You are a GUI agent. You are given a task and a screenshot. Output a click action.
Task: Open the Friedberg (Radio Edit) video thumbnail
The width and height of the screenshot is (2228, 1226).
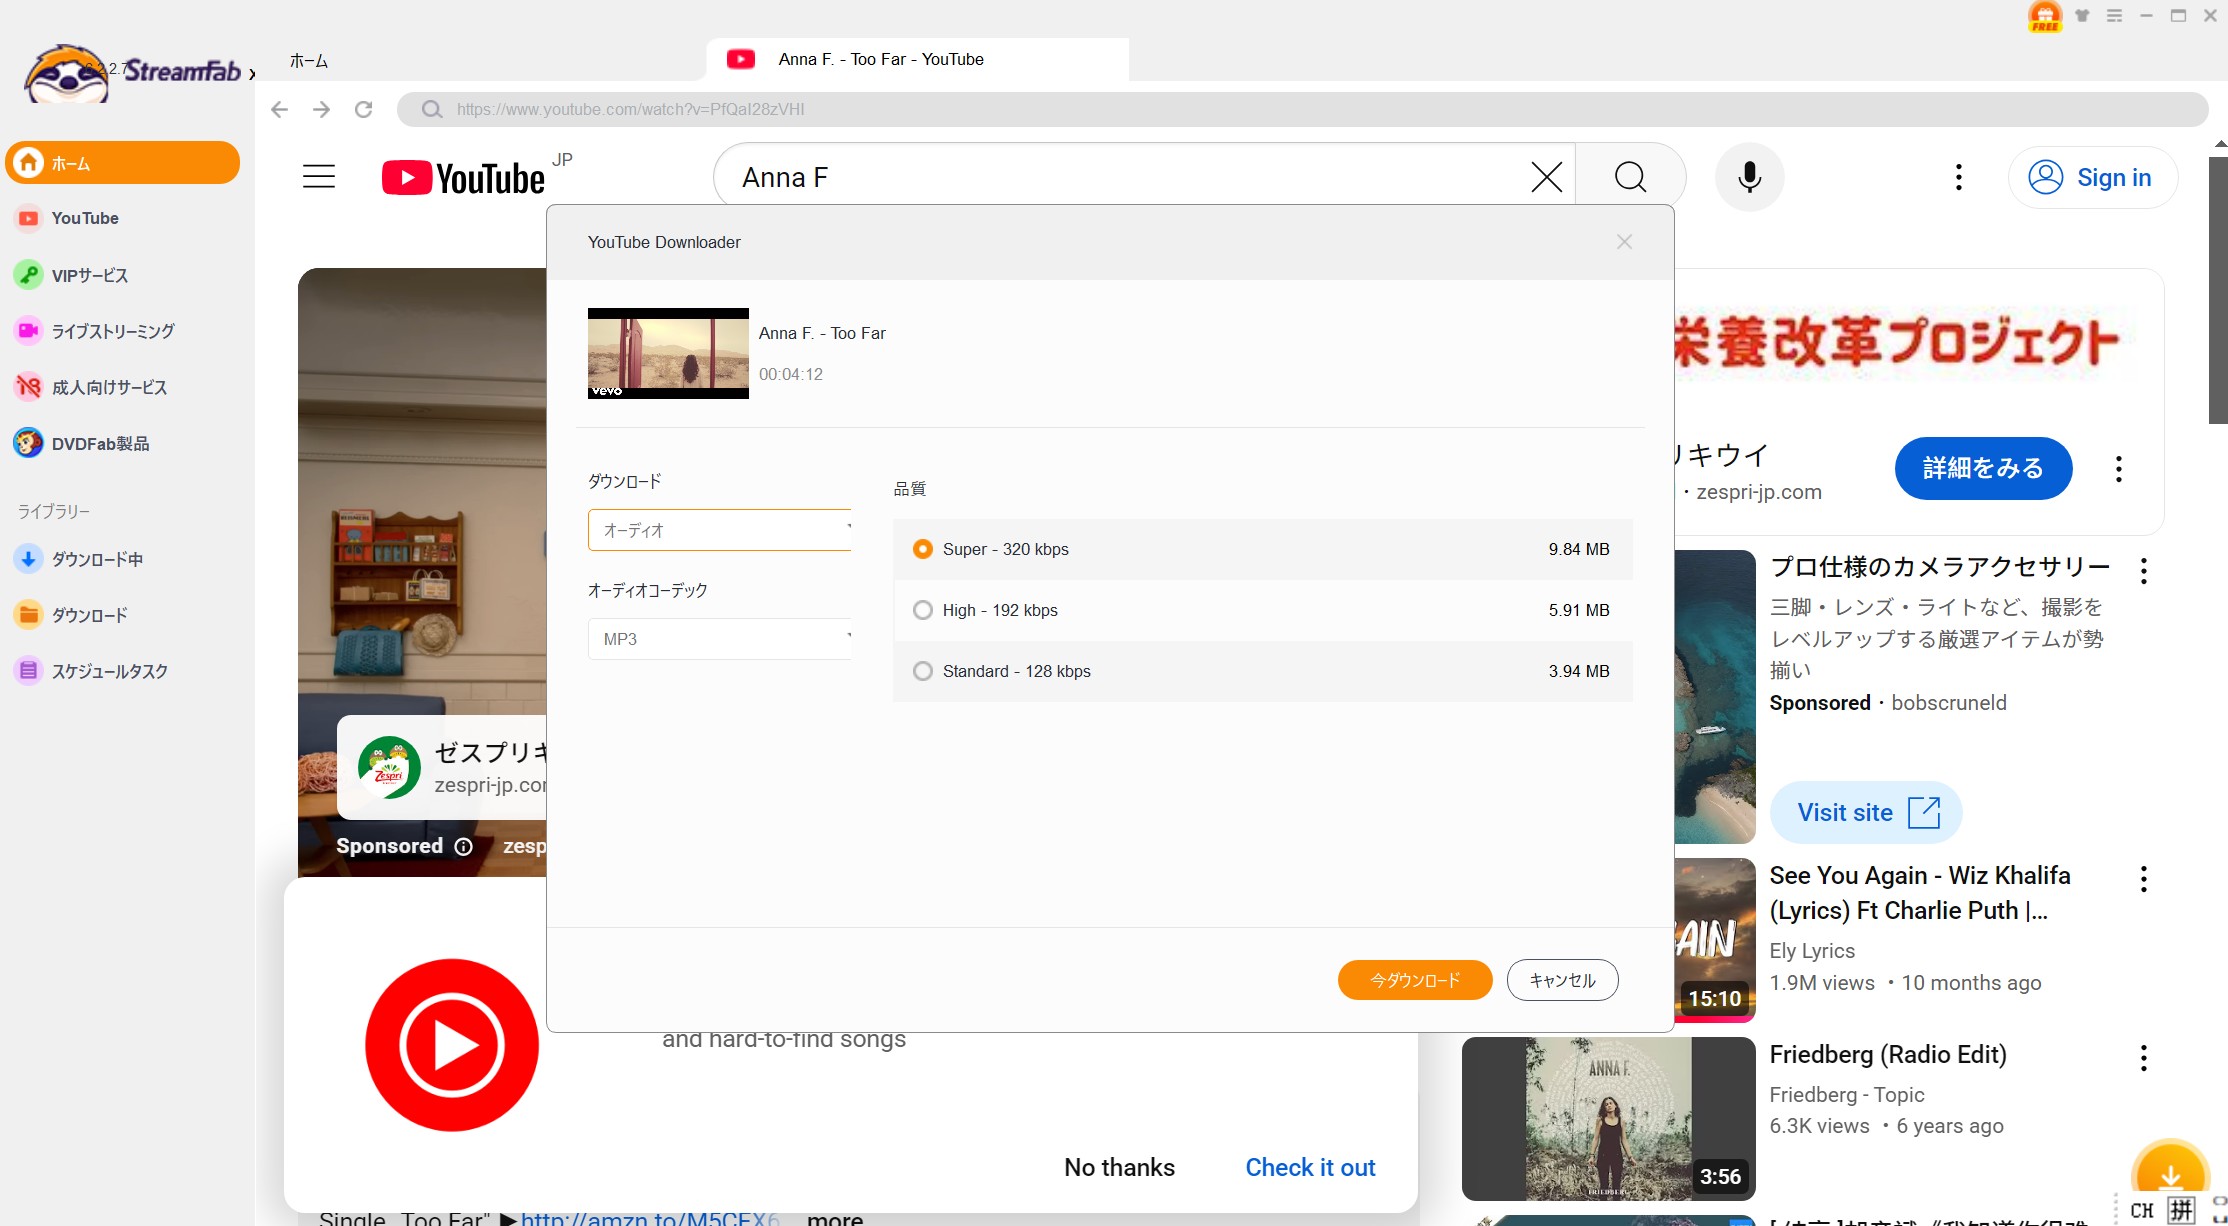click(1608, 1119)
